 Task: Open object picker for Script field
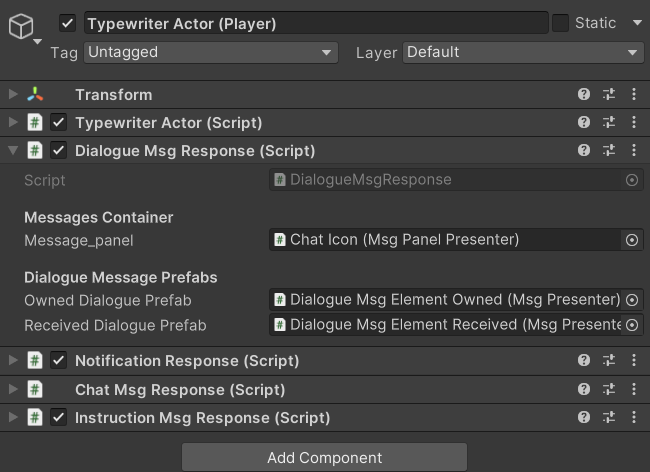(x=632, y=180)
